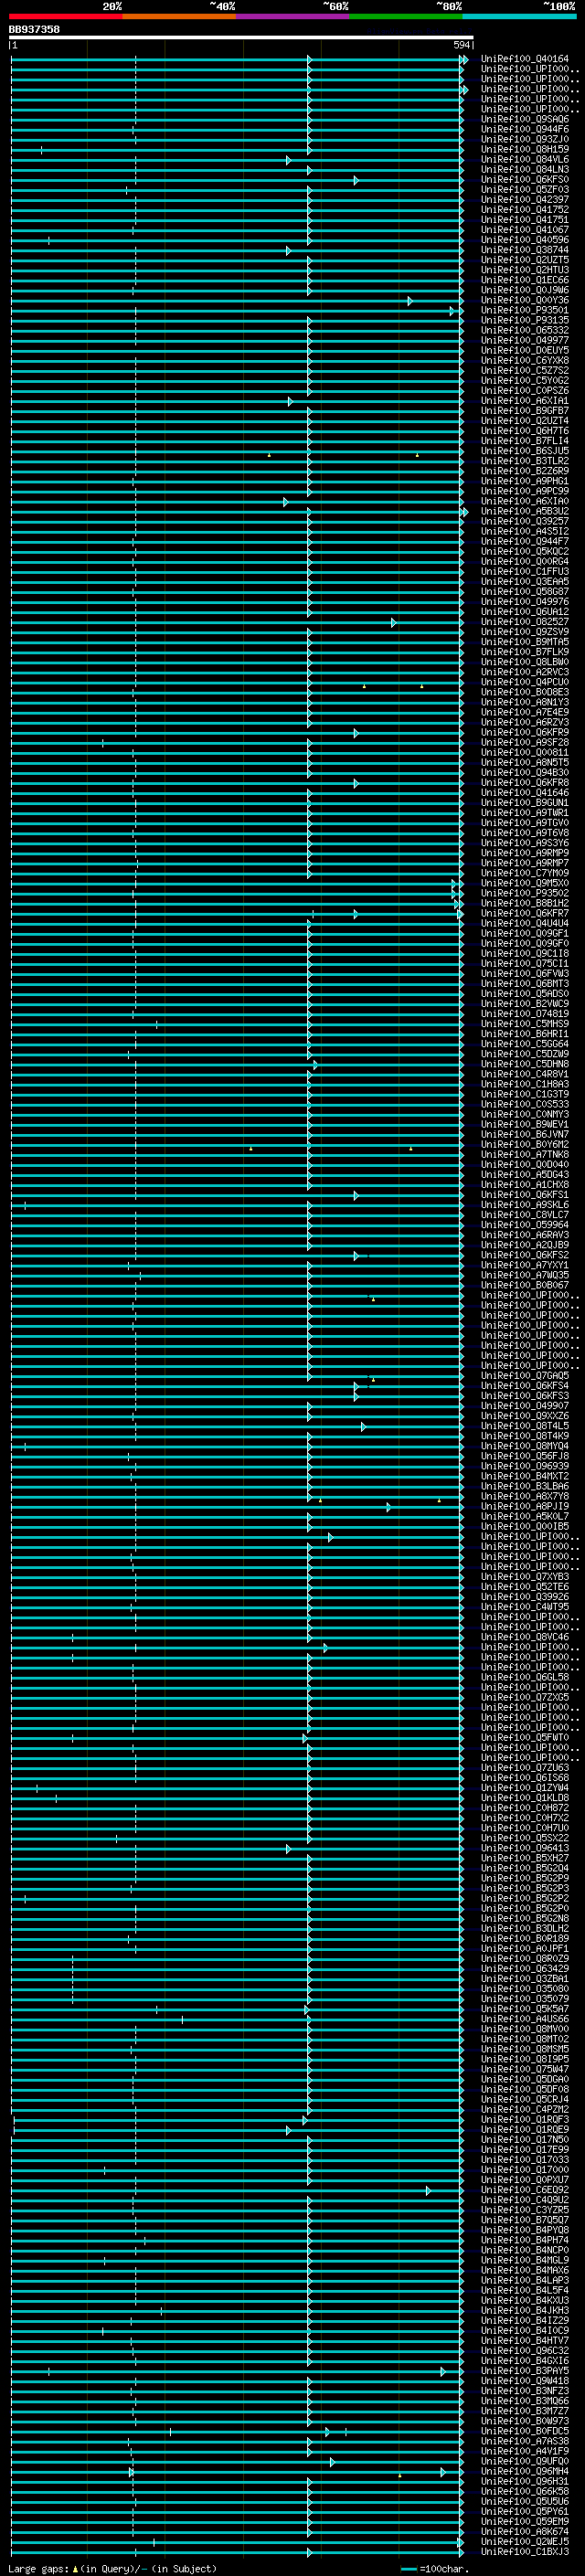Open the last hit UniRef100_C1BXJ3
This screenshot has height=2576, width=585.
(x=525, y=2552)
